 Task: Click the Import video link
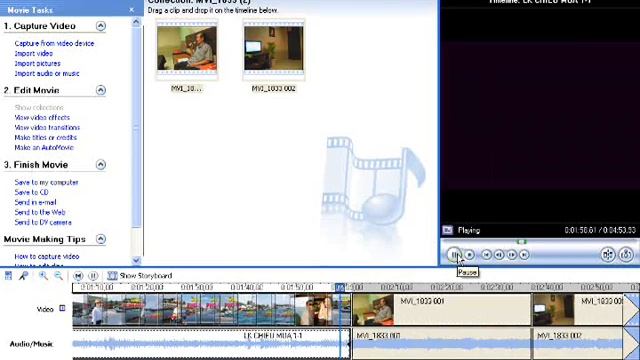[33, 53]
